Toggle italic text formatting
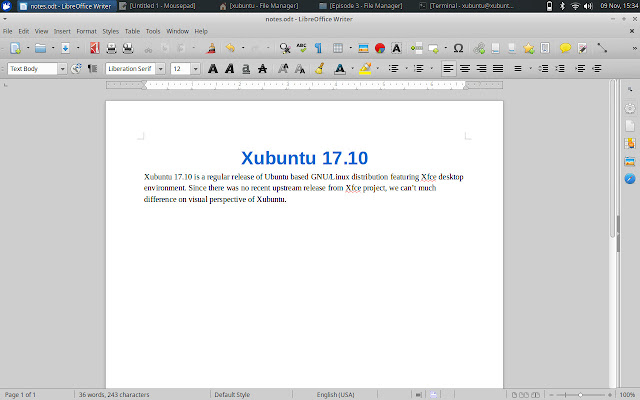The height and width of the screenshot is (400, 640). pos(229,69)
